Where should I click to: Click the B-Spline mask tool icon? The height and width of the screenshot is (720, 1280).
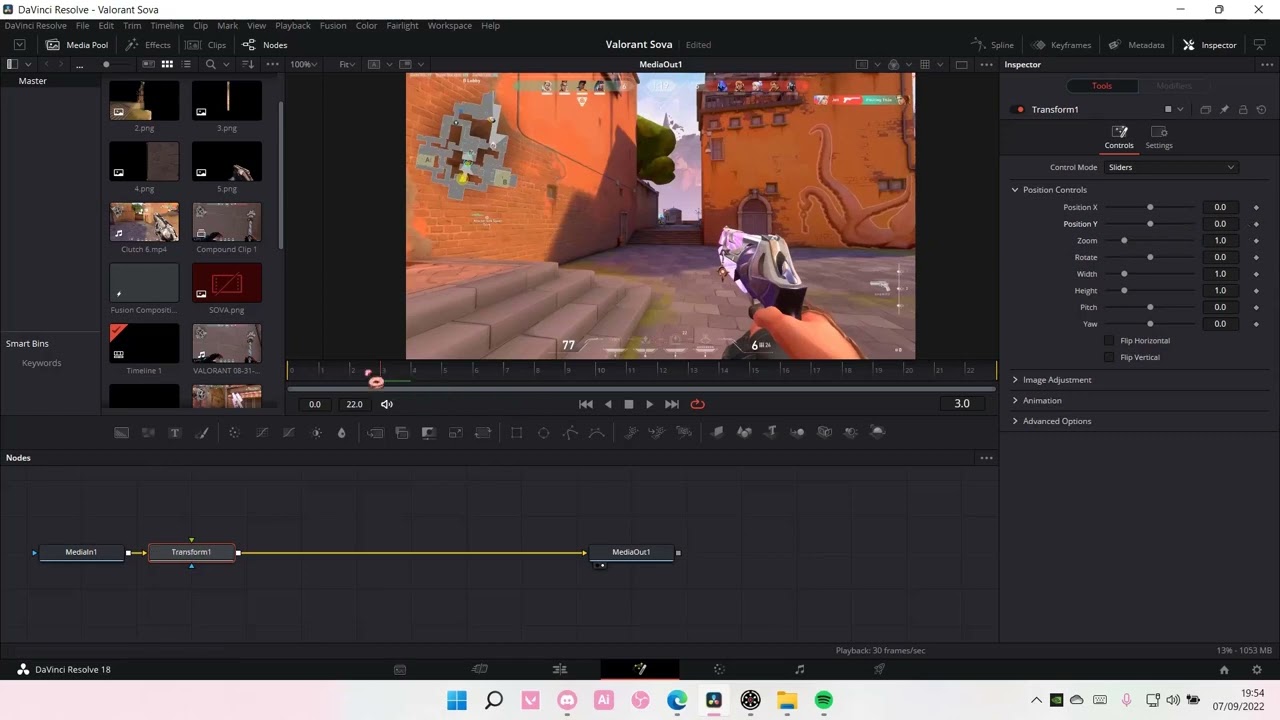pos(597,432)
